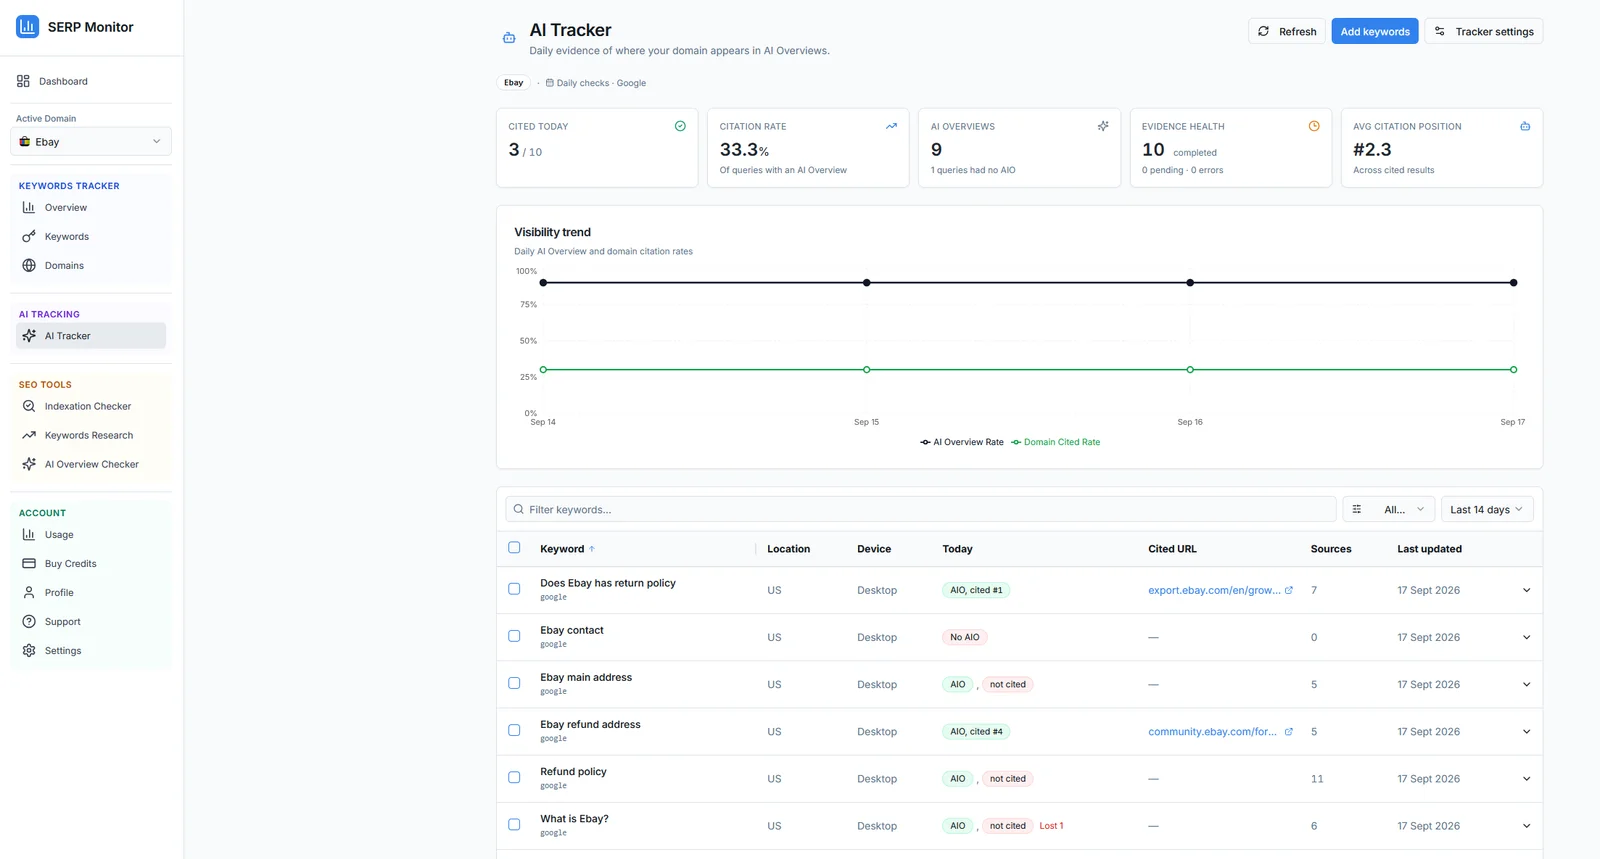Click the SERP Monitor logo icon
Screen dimensions: 1600x859
27,27
